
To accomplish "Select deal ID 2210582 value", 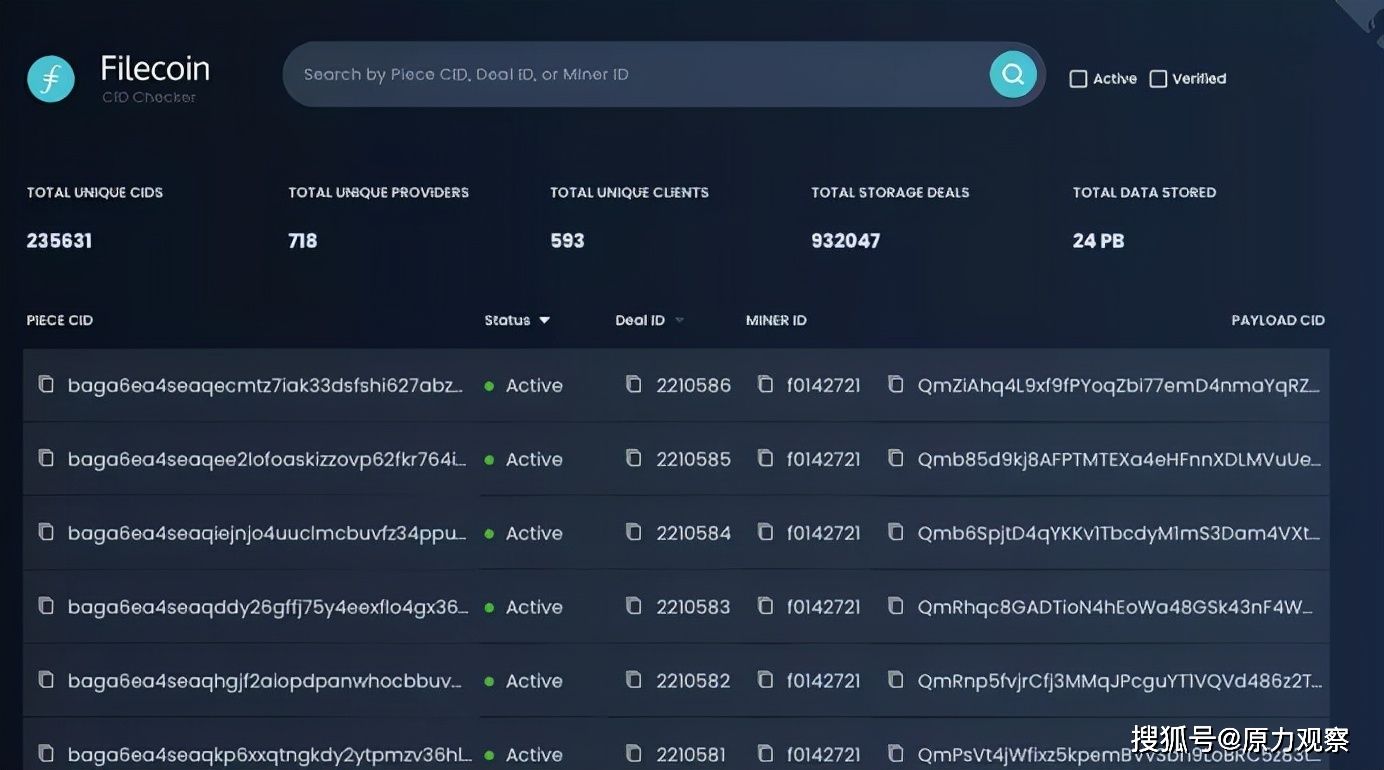I will (694, 682).
